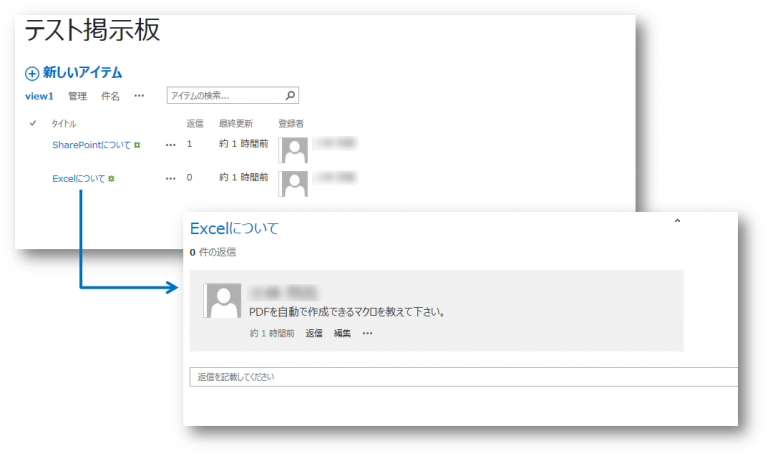
Task: Toggle the select-all checkmark in the list header
Action: (x=33, y=123)
